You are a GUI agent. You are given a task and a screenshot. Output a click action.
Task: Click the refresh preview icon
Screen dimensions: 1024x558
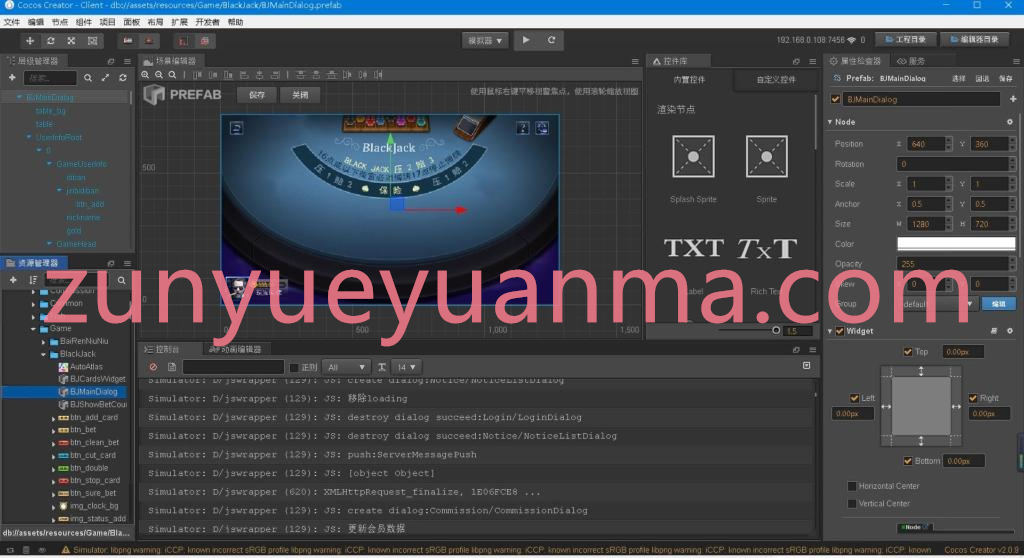coord(552,40)
